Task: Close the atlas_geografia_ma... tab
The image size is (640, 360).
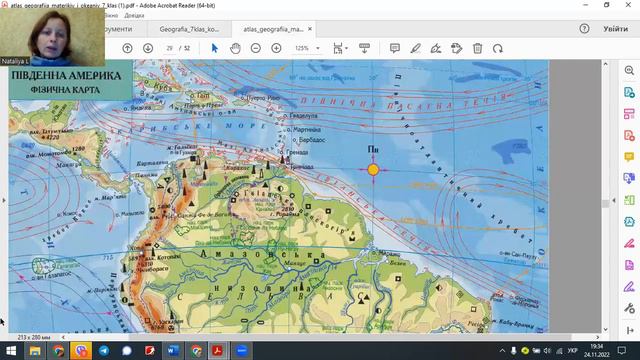Action: pyautogui.click(x=310, y=29)
